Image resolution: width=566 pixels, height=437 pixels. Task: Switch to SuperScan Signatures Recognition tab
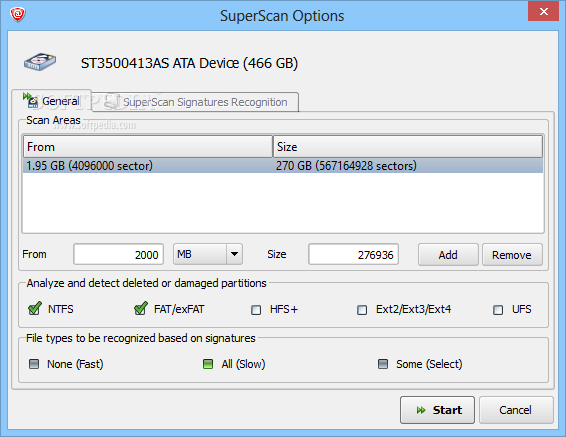click(195, 102)
